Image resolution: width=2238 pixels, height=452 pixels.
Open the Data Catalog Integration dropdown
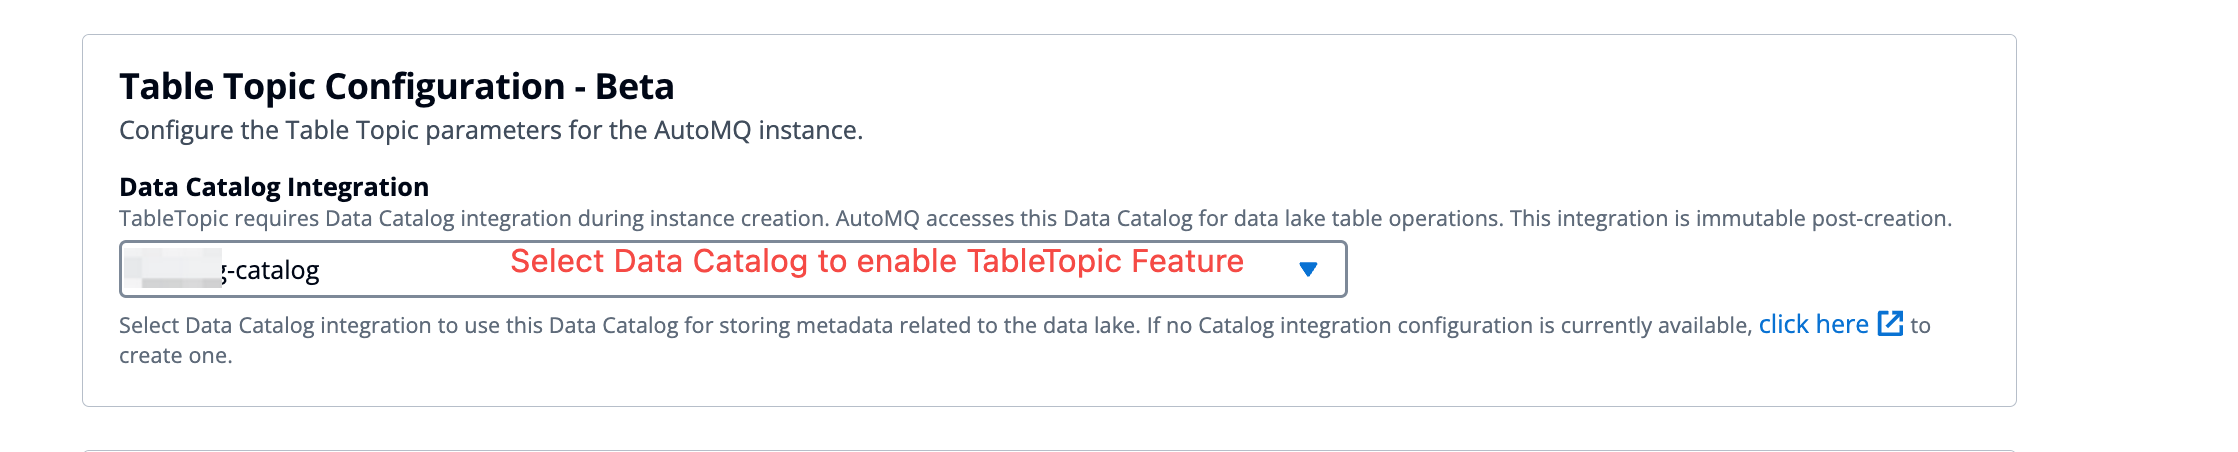pyautogui.click(x=733, y=269)
